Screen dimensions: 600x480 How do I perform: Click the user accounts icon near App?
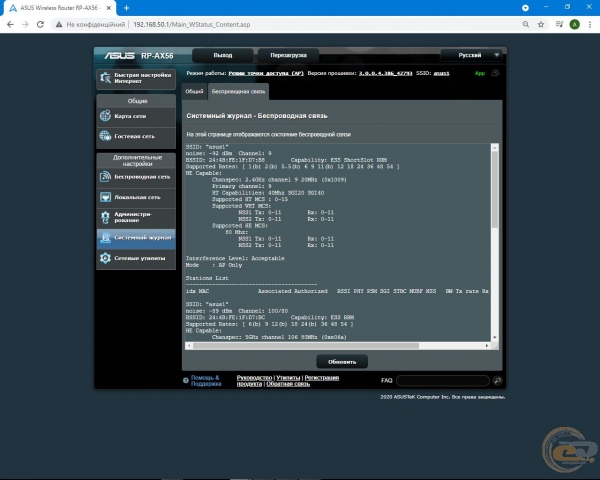495,73
